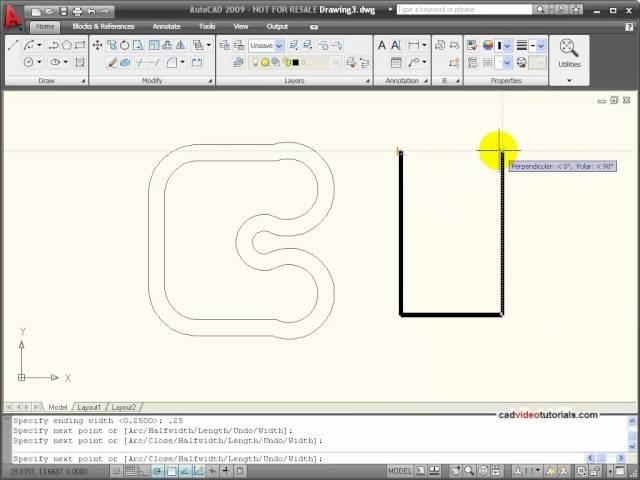Toggle Object Snap Tracking in status bar
This screenshot has height=480, width=640.
[x=185, y=471]
